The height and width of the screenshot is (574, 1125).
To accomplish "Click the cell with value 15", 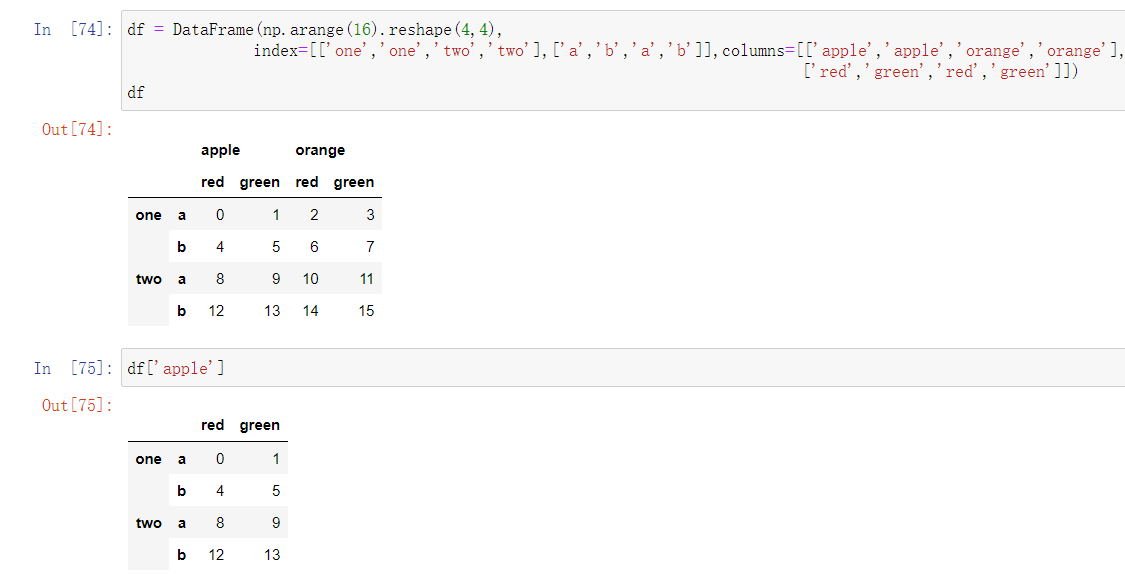I will (x=367, y=311).
